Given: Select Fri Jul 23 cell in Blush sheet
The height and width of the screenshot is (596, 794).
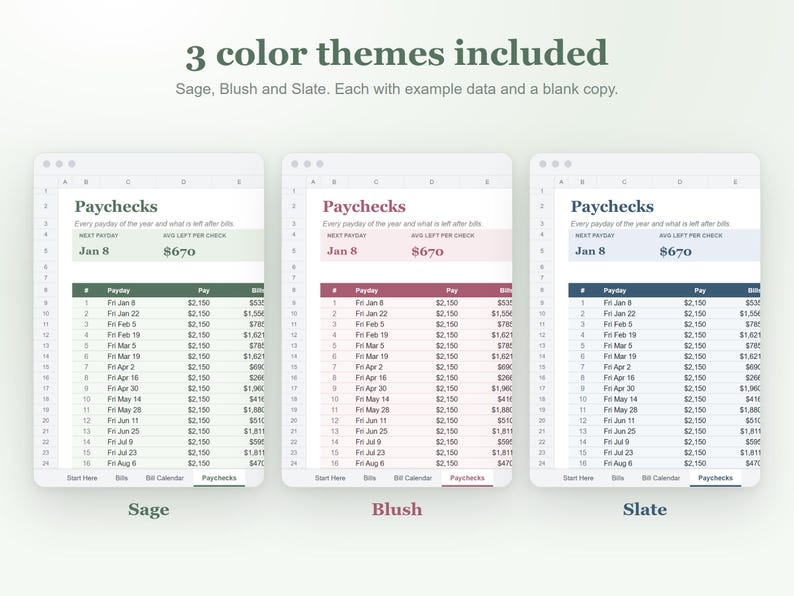Looking at the screenshot, I should (370, 453).
